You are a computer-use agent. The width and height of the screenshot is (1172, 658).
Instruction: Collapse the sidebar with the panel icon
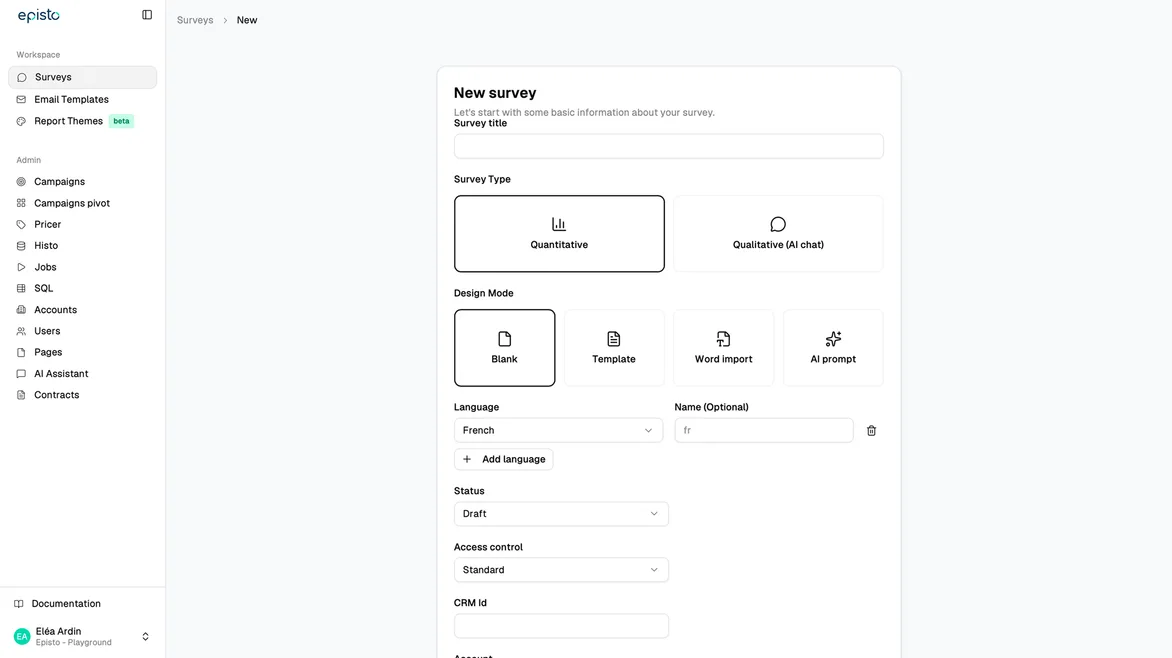click(x=147, y=15)
